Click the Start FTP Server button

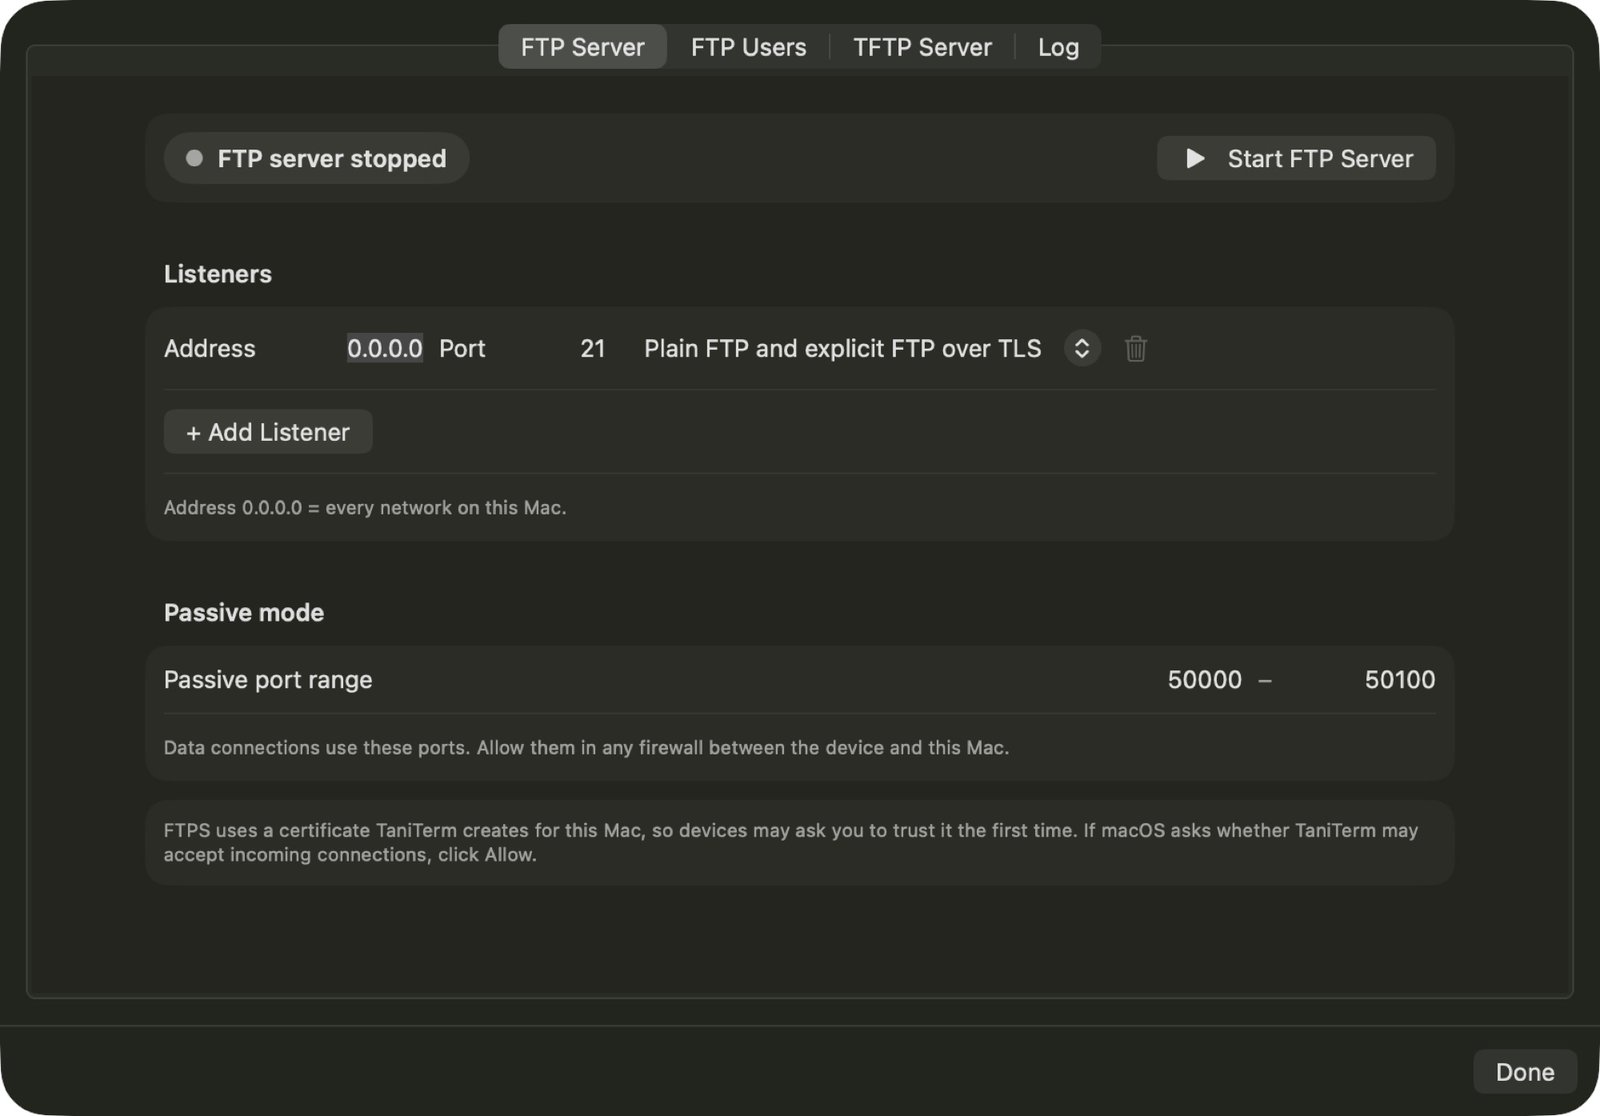(x=1296, y=158)
